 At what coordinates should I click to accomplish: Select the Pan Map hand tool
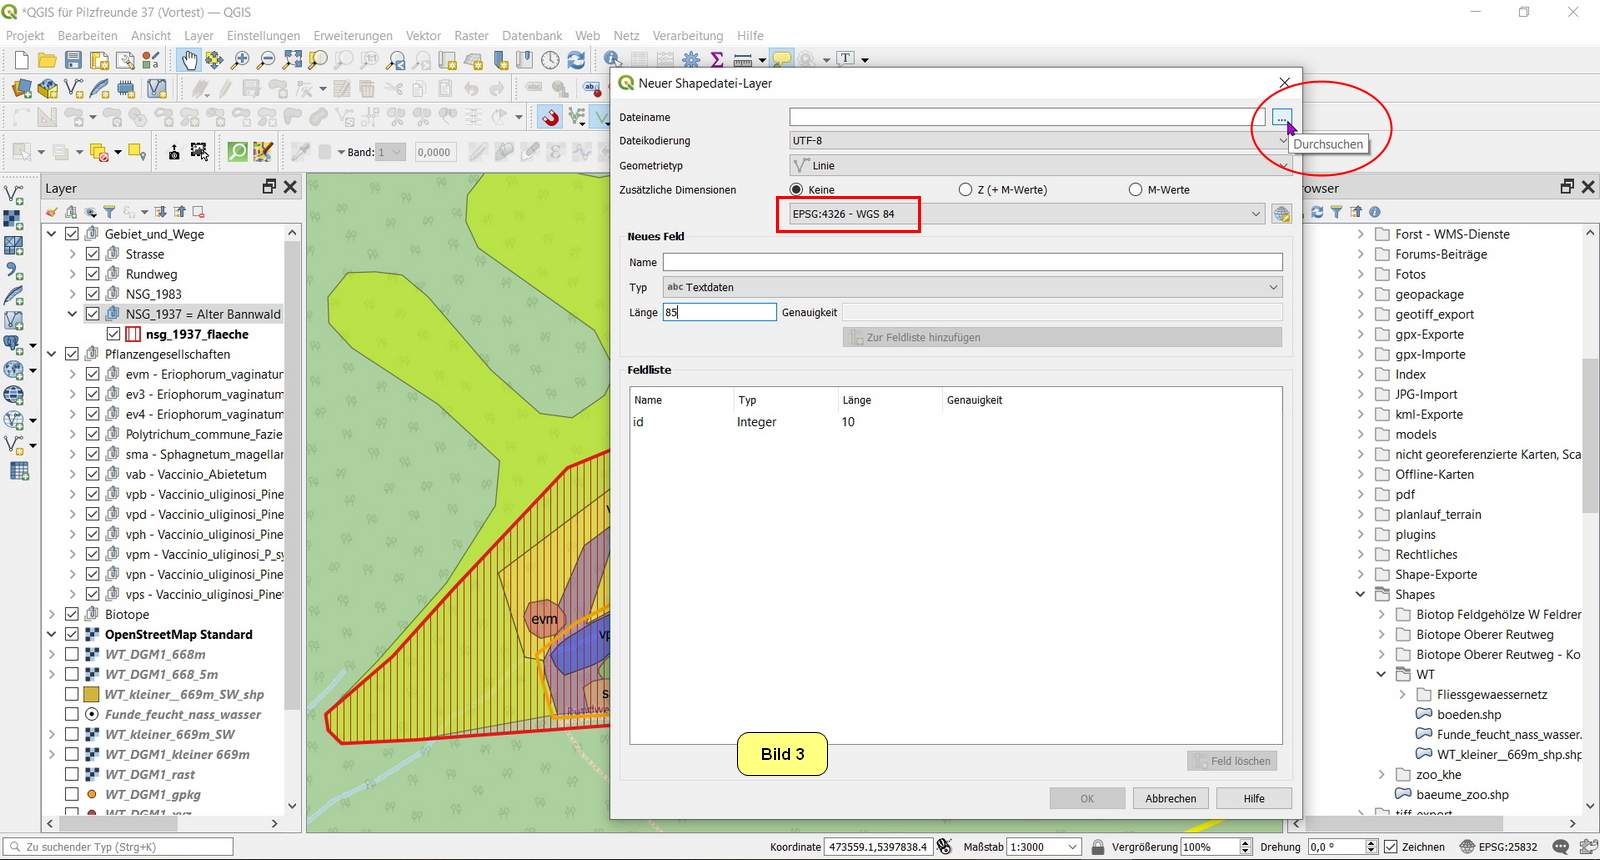(189, 60)
